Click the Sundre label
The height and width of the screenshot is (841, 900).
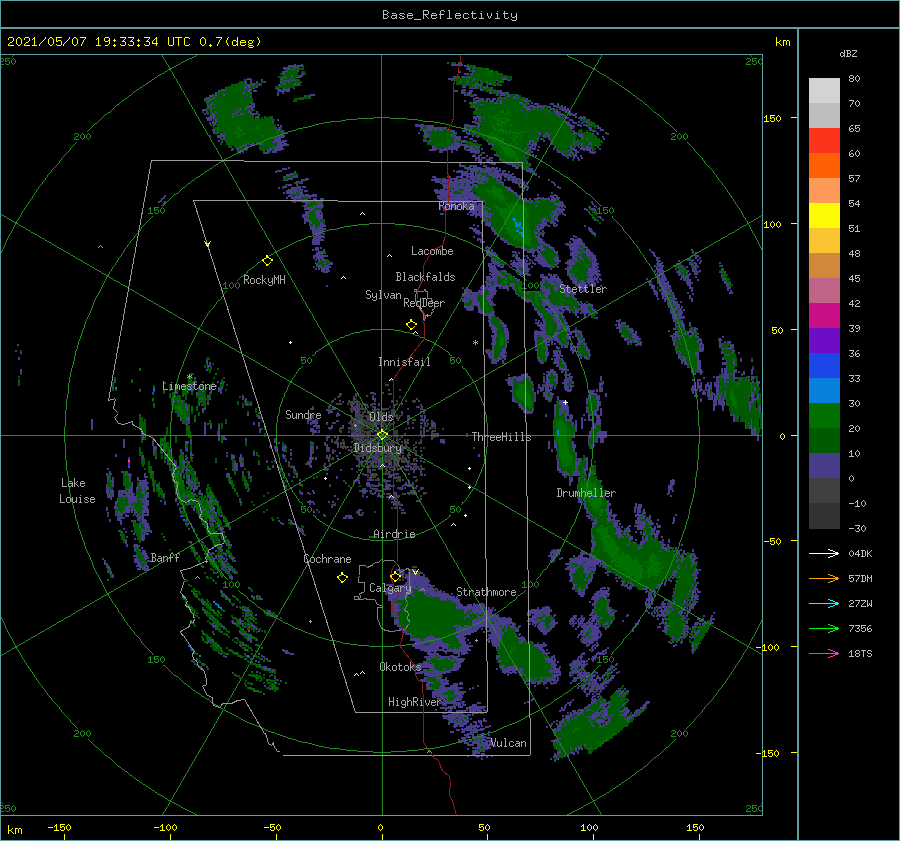(303, 415)
